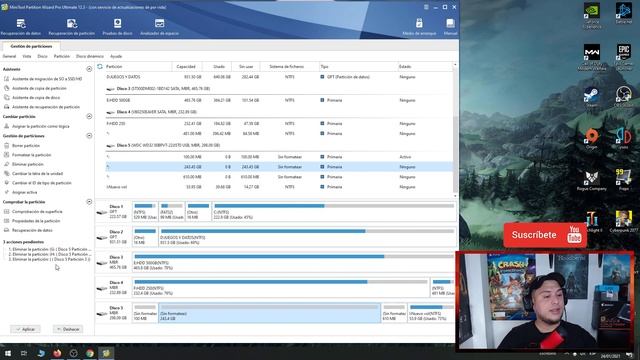The image size is (640, 360).
Task: Choose Formatear la partición
Action: click(x=28, y=155)
